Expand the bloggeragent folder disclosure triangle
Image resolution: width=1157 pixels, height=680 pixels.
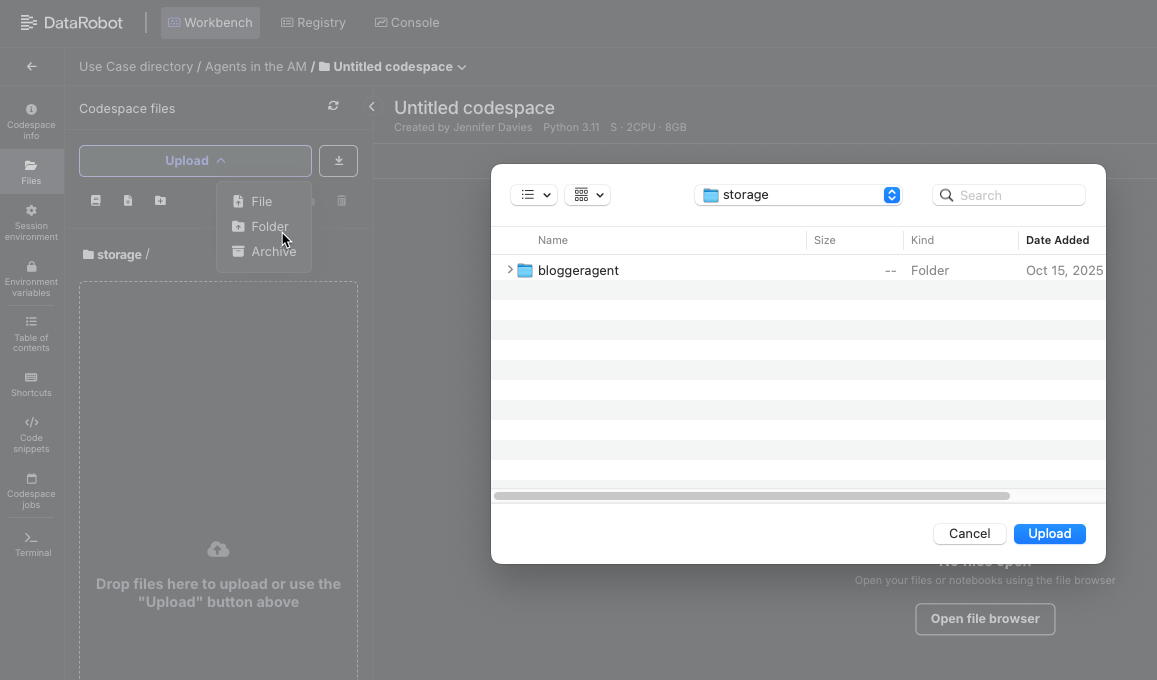point(510,270)
